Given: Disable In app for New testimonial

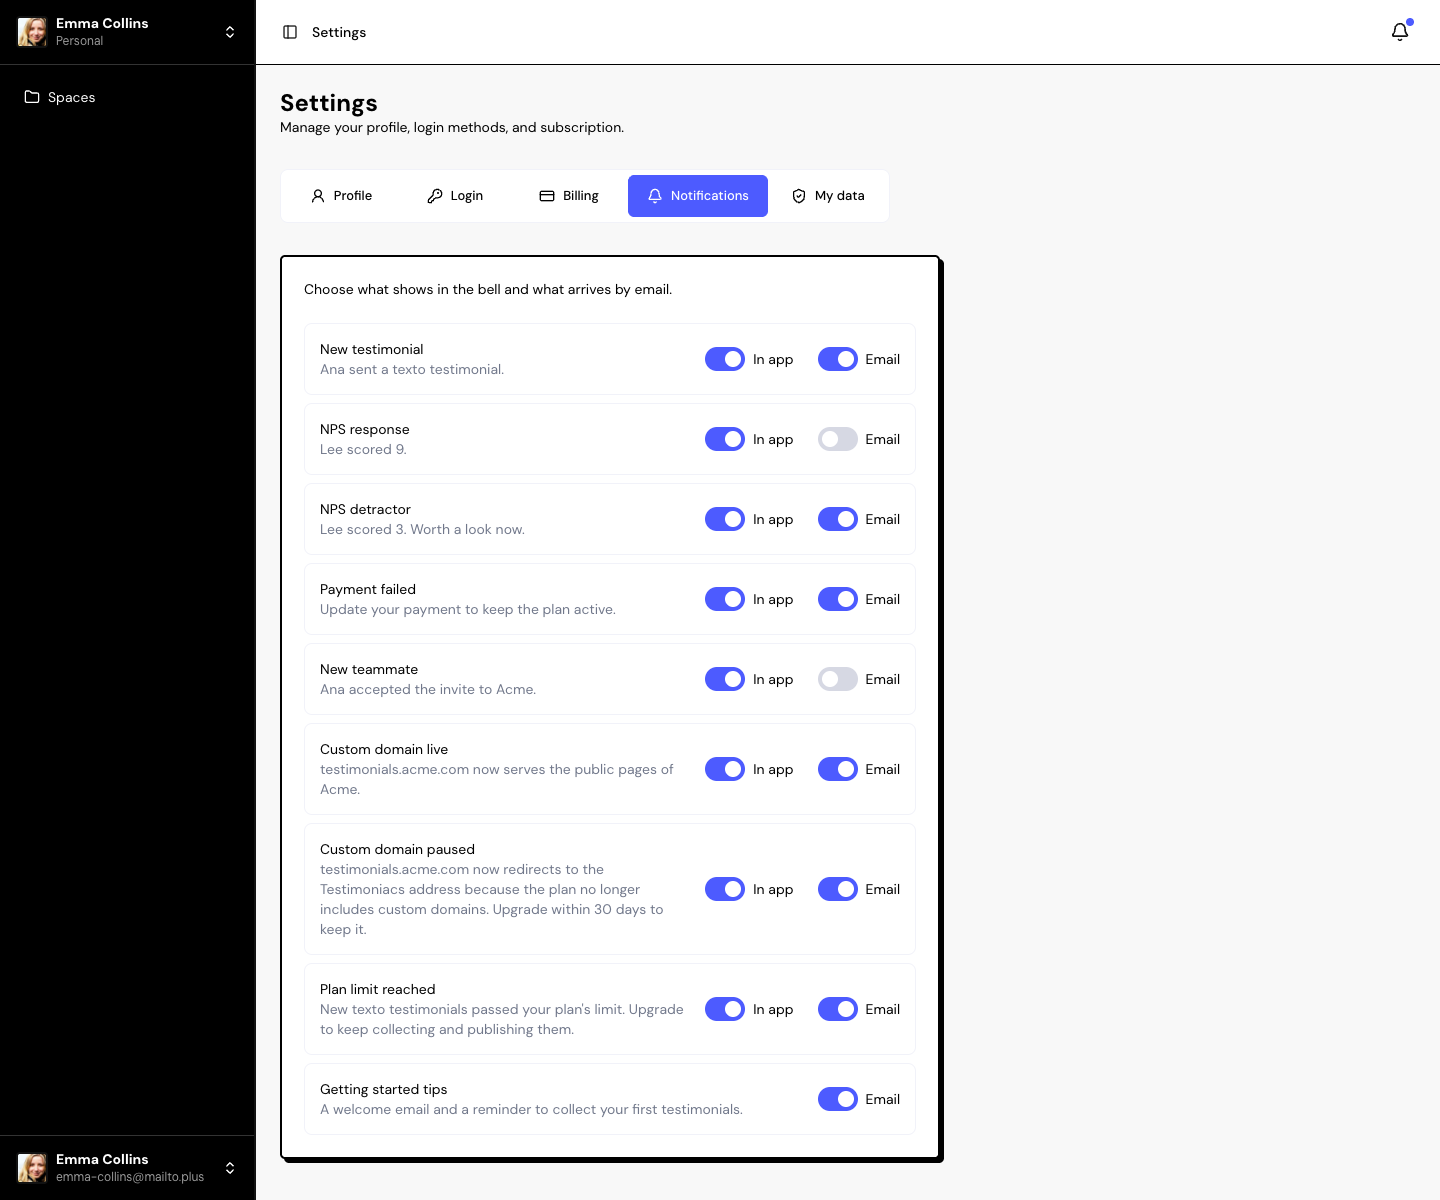Looking at the screenshot, I should tap(725, 359).
